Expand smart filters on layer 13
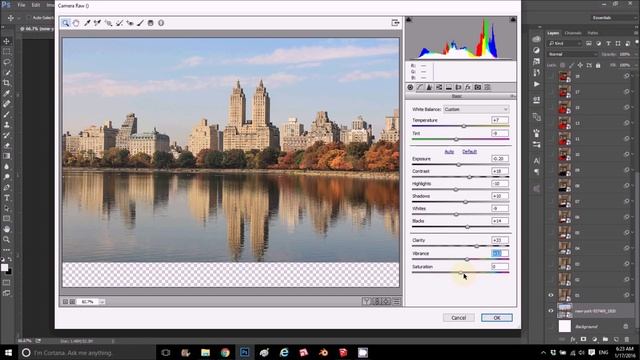The height and width of the screenshot is (360, 640). [x=632, y=123]
